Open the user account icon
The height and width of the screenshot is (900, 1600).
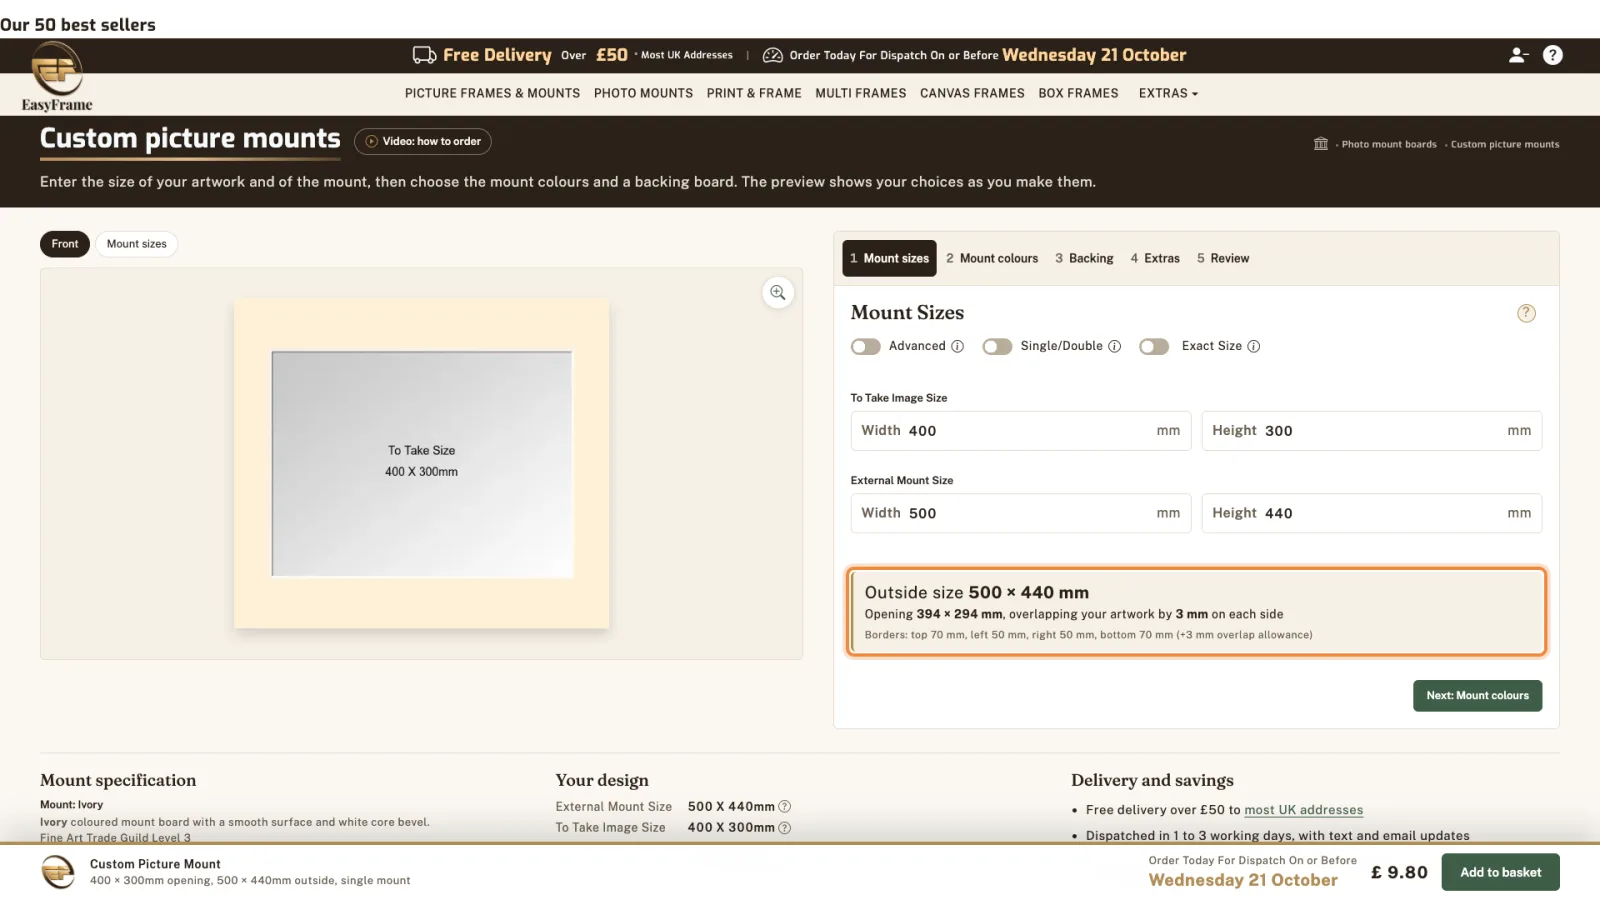point(1518,55)
